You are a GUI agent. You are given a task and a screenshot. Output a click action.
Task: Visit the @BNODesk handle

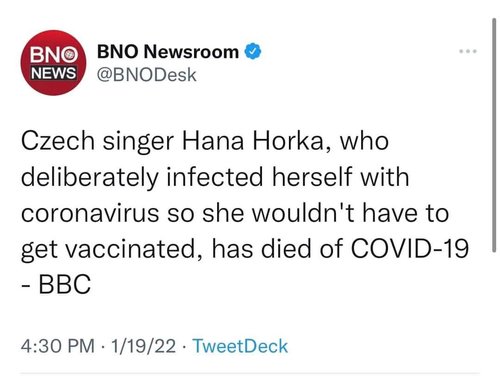[x=146, y=75]
